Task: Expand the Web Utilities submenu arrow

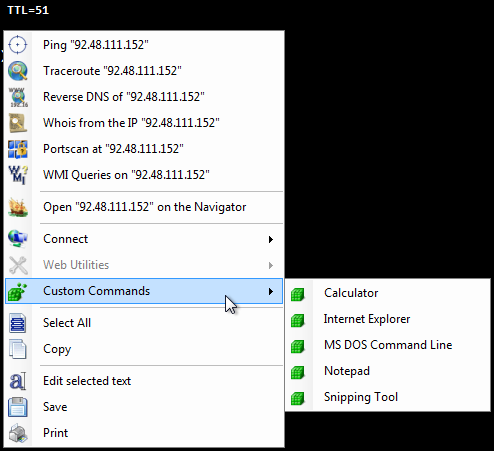Action: coord(271,265)
